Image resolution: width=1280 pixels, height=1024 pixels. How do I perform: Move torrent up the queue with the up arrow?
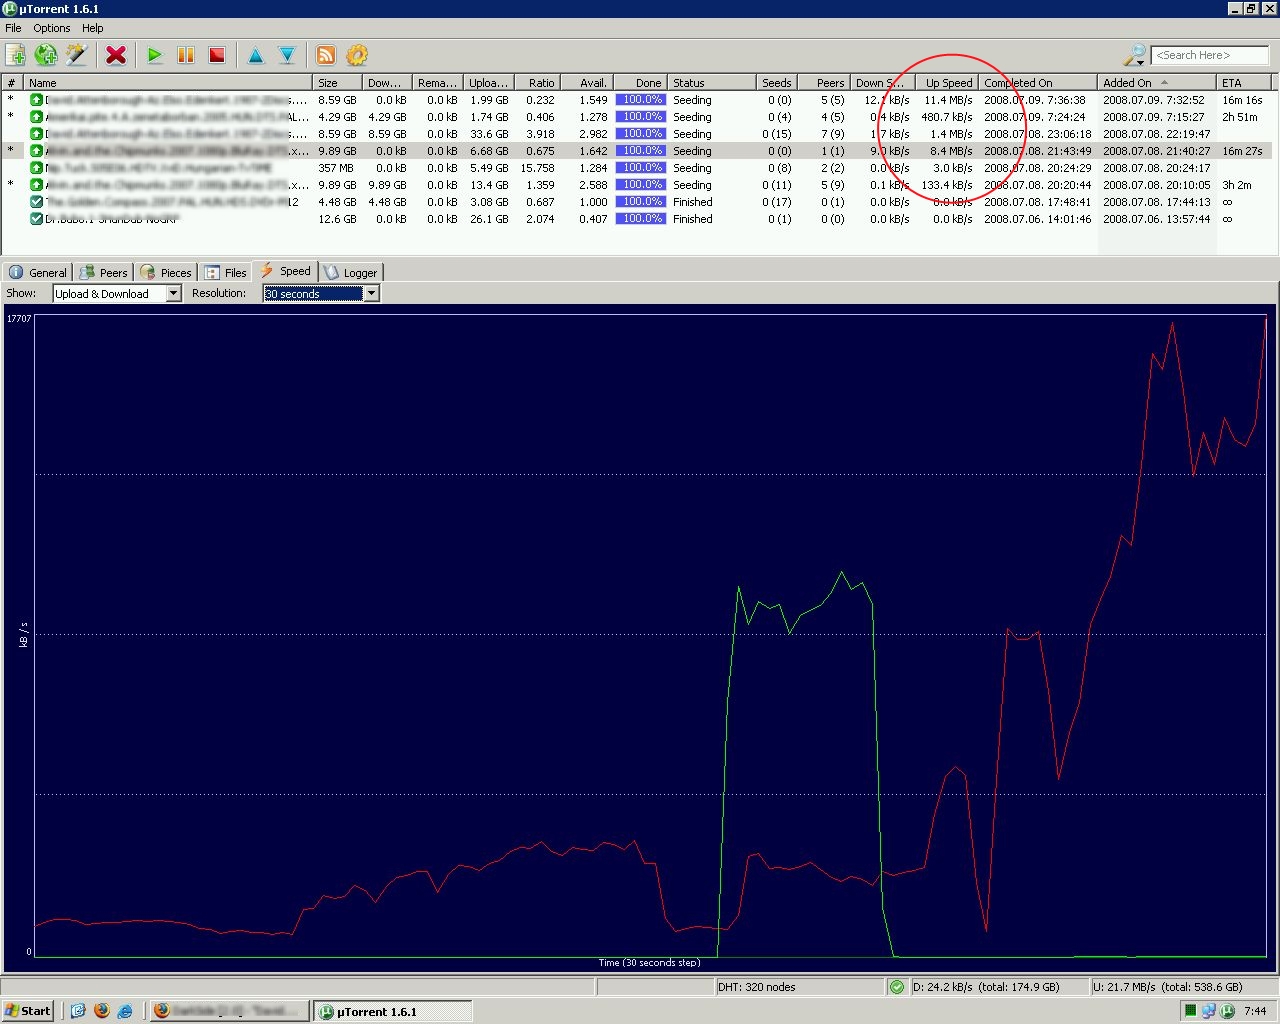pos(256,55)
